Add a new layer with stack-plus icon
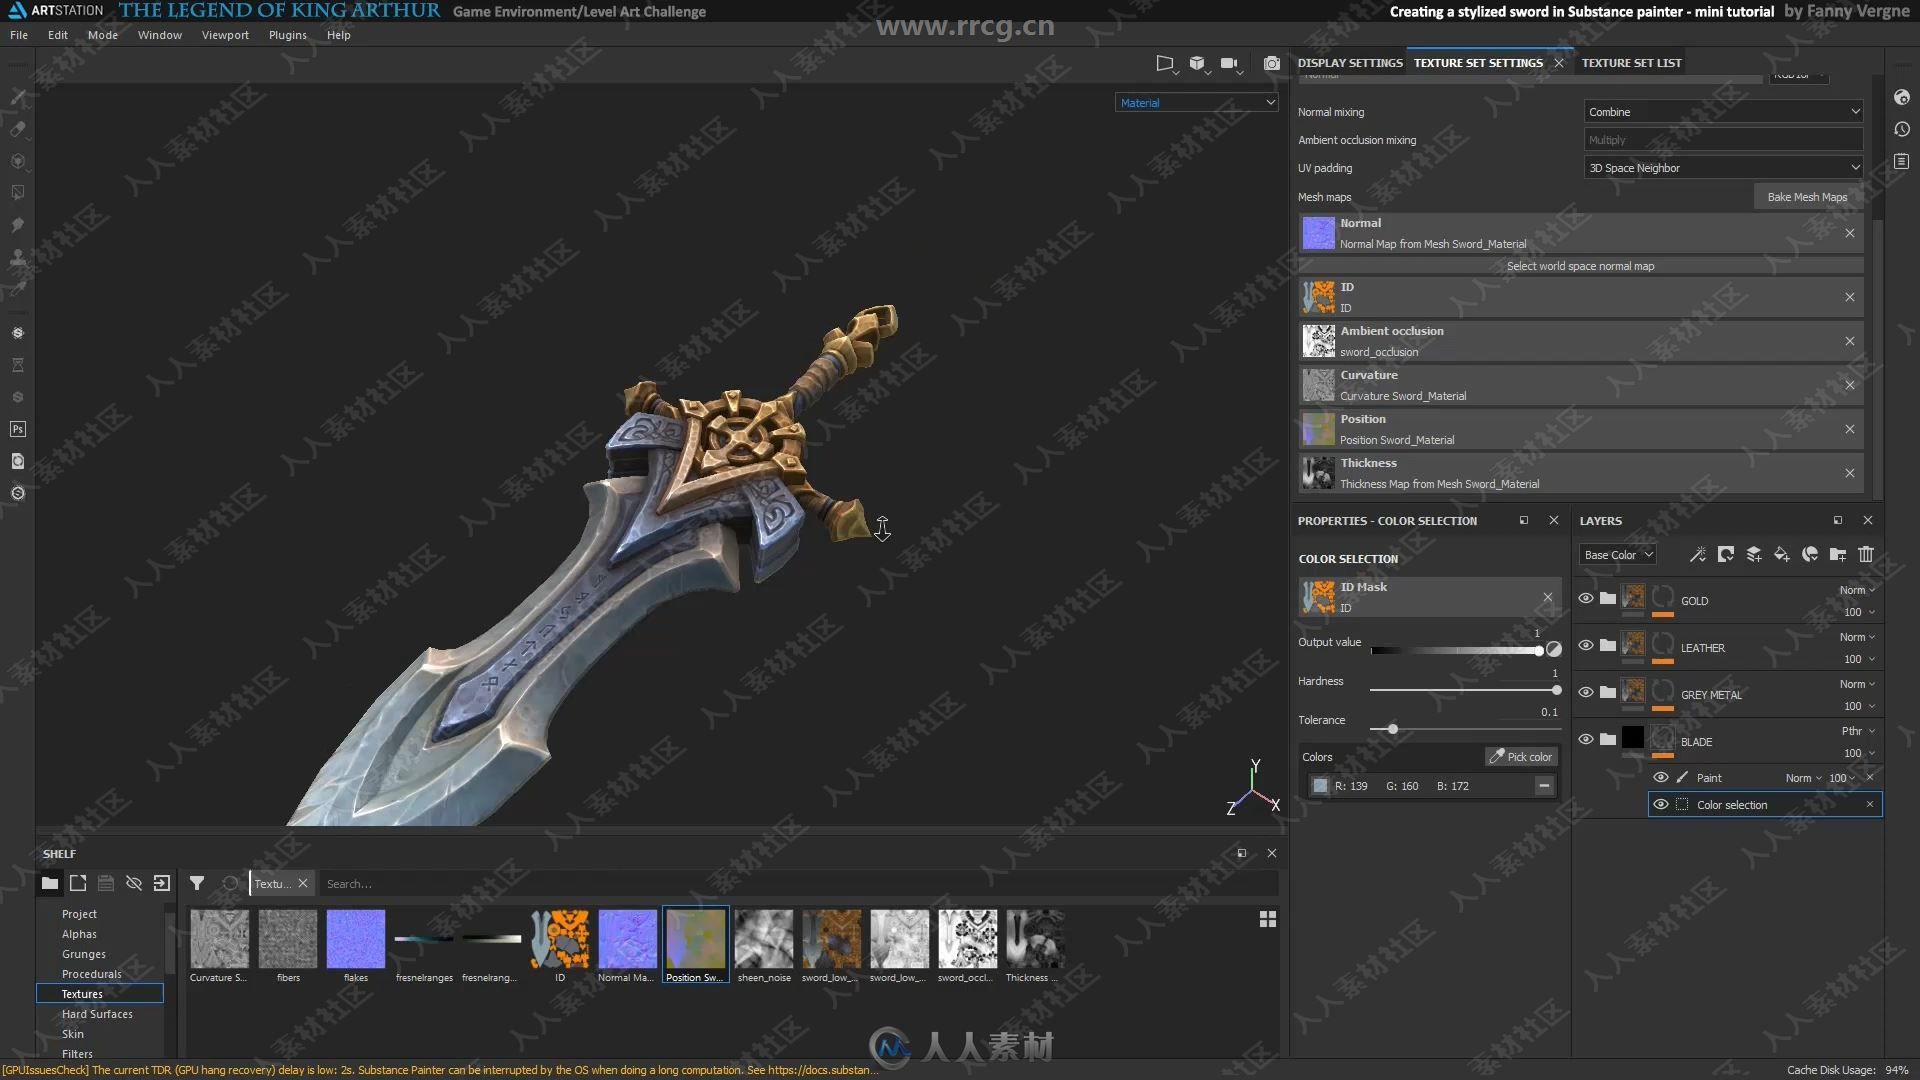Screen dimensions: 1920x1080 click(1753, 554)
